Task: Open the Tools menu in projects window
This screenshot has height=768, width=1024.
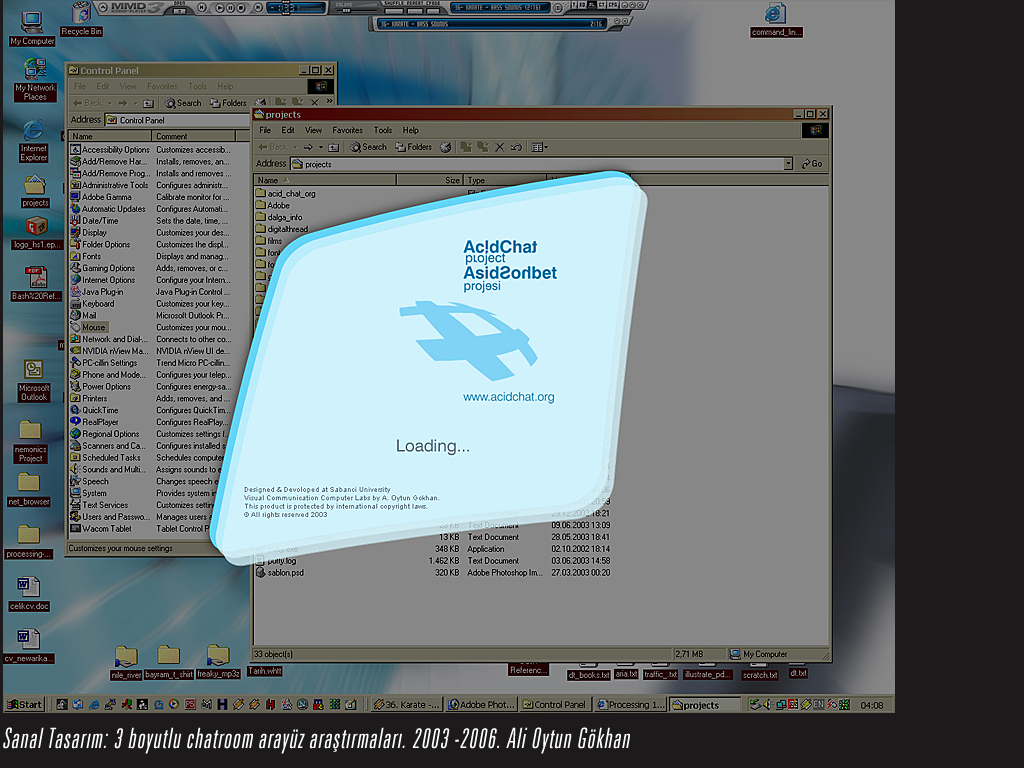Action: (x=383, y=130)
